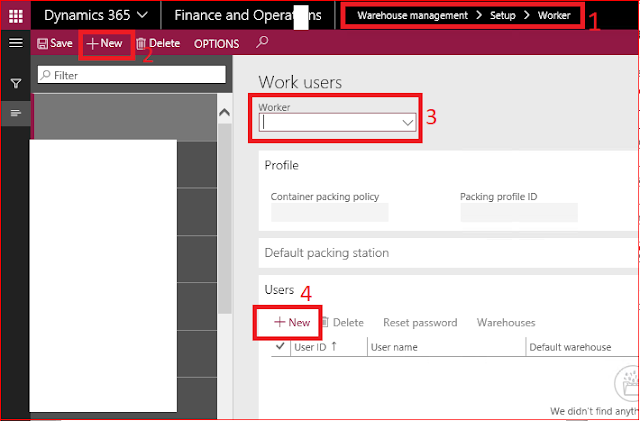Toggle the hamburger navigation menu
The image size is (640, 421).
pos(16,42)
